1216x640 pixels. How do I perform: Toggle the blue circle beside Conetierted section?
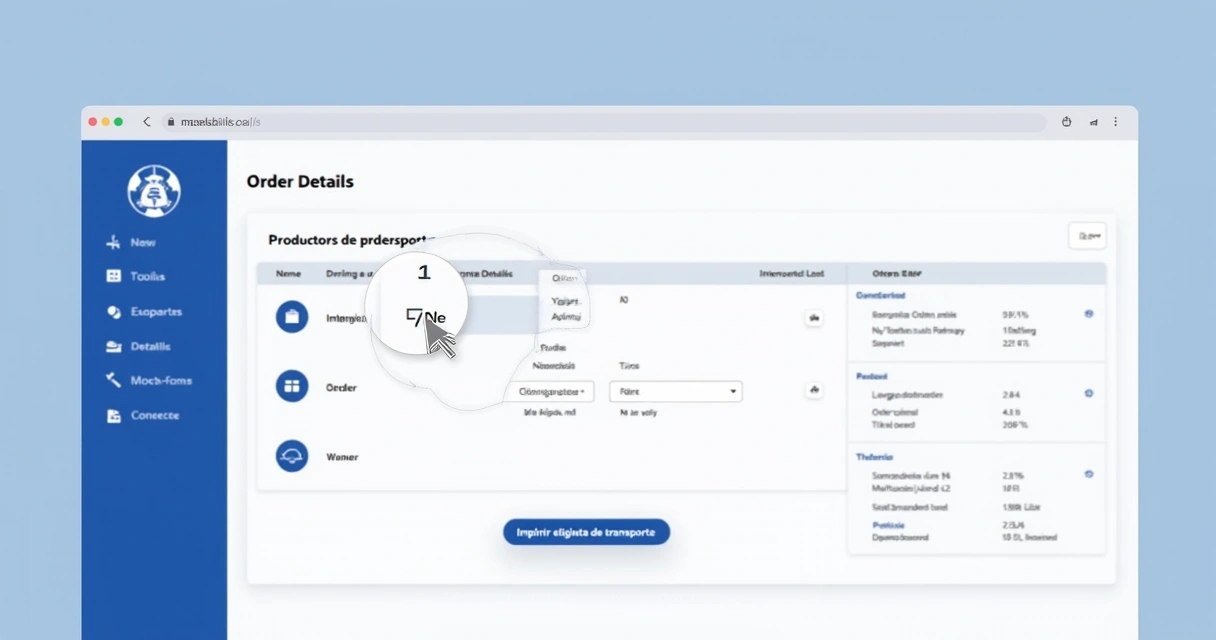1089,313
